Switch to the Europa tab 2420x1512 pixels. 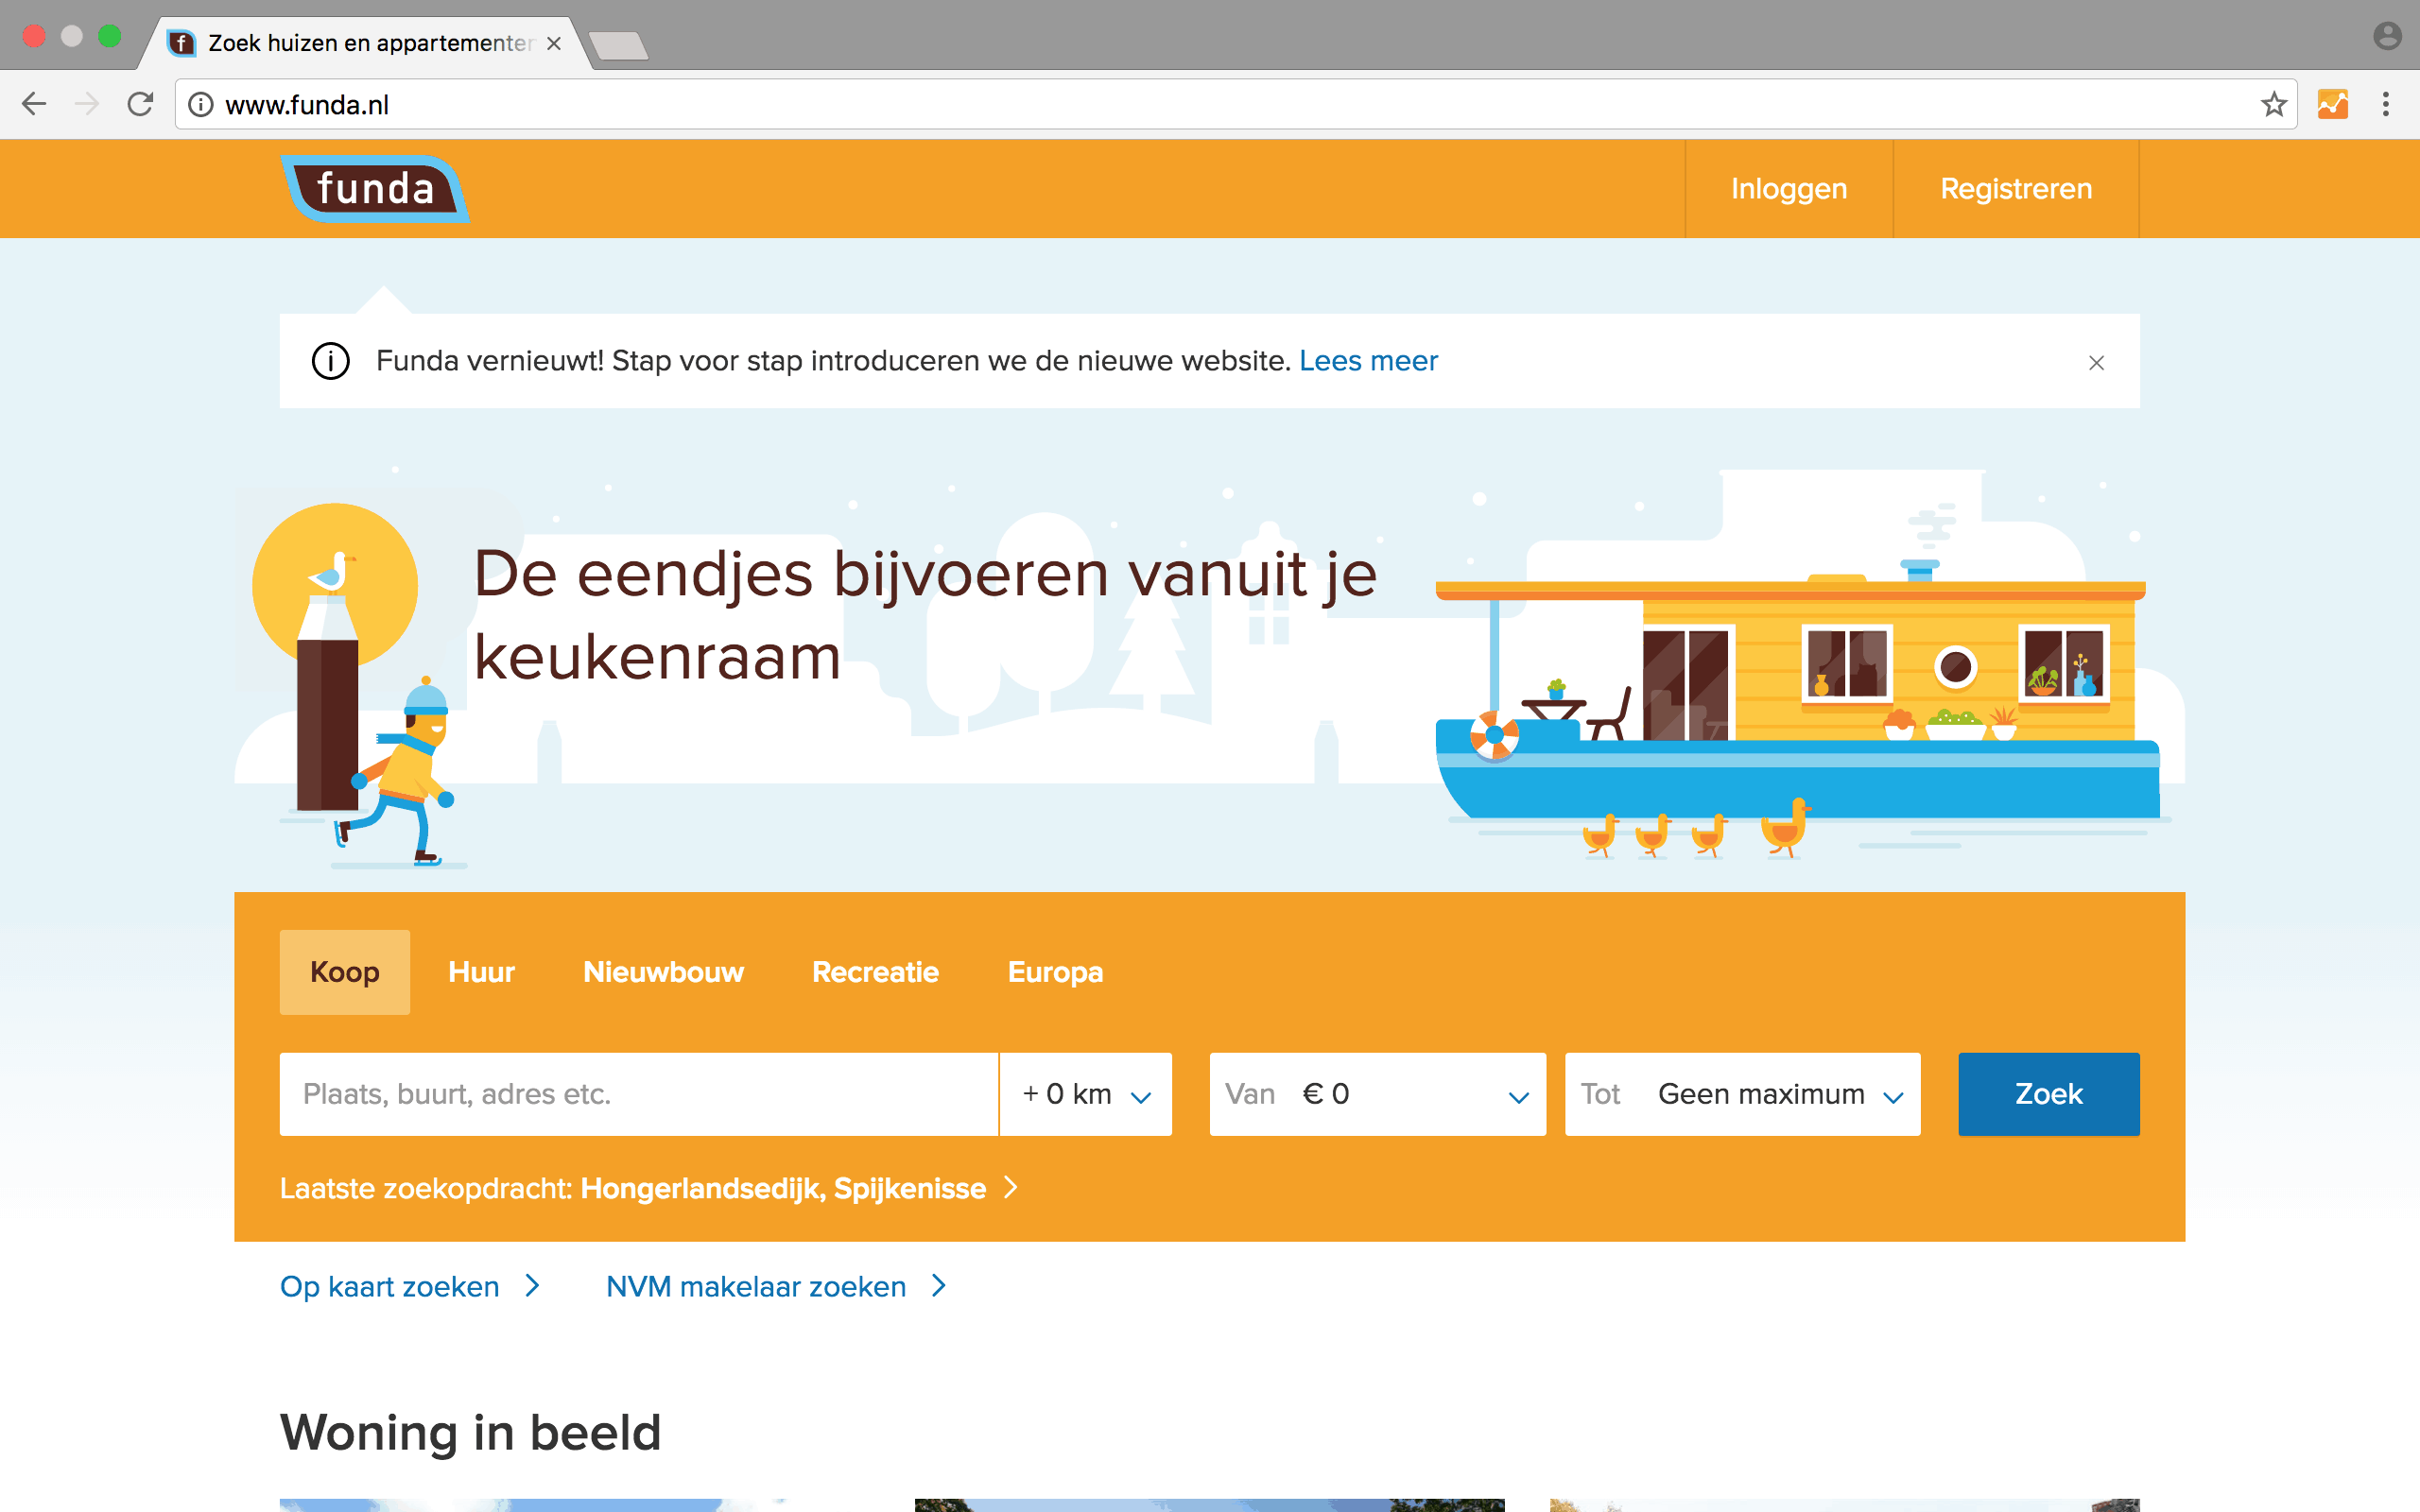(x=1055, y=972)
